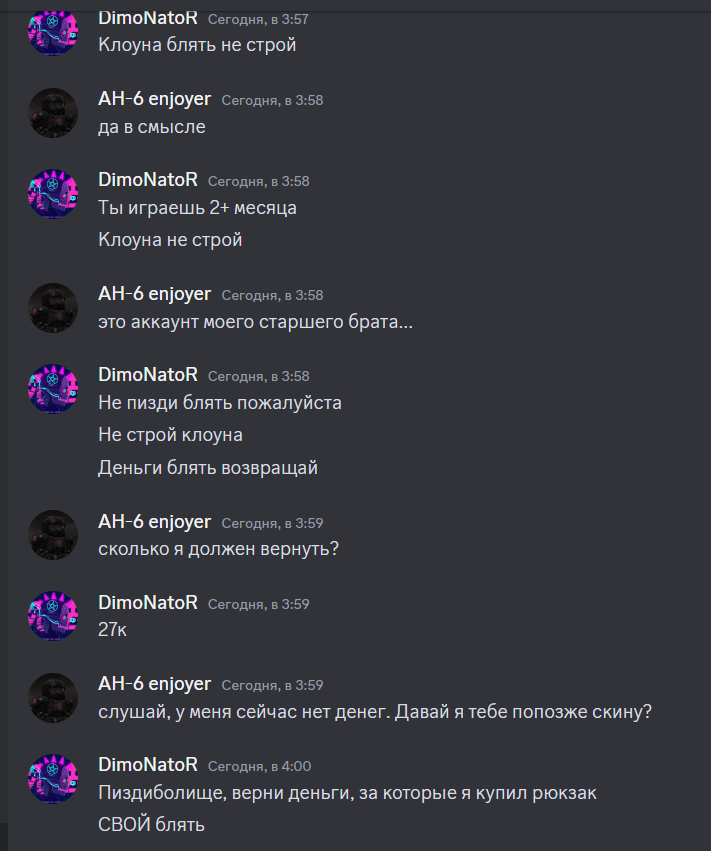
Task: Click the message about buying a "рюкзак"
Action: (x=347, y=793)
